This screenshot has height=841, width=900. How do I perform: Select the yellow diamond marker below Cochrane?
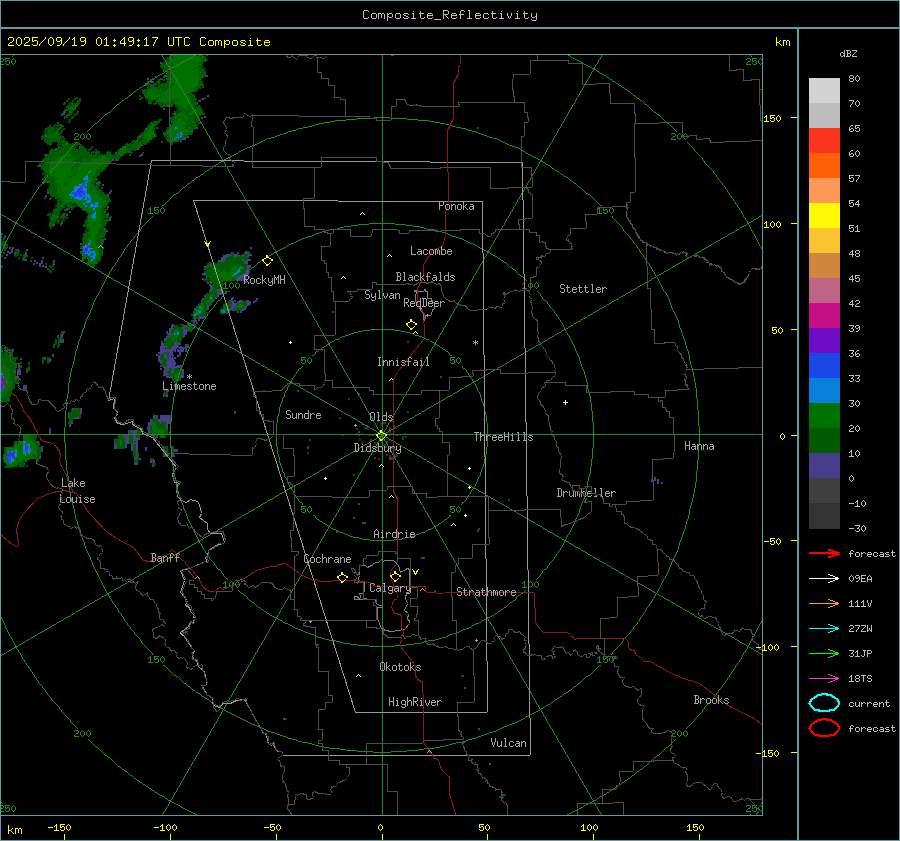point(342,578)
